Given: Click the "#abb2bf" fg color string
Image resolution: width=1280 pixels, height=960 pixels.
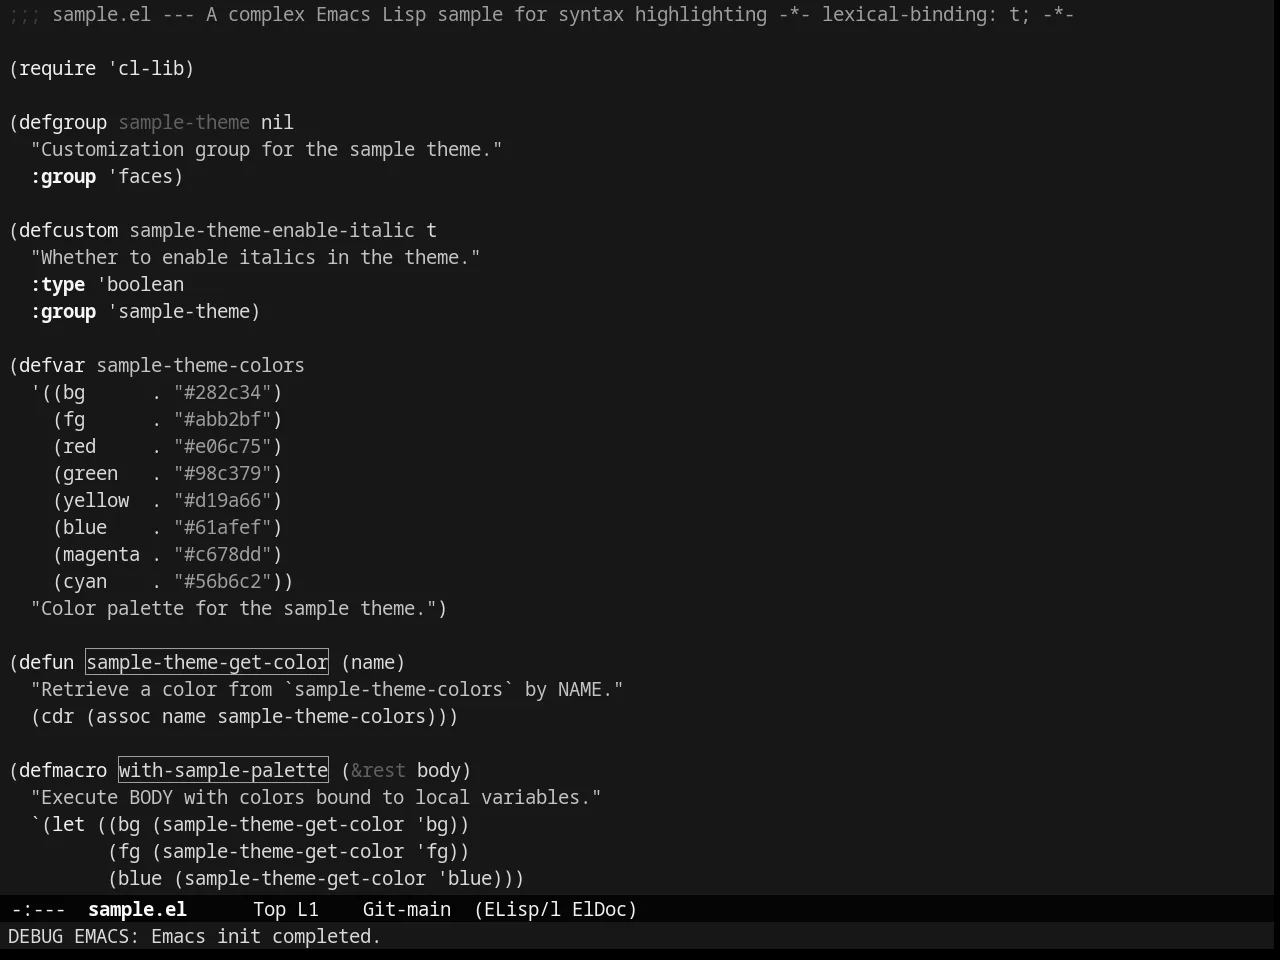Looking at the screenshot, I should [223, 419].
